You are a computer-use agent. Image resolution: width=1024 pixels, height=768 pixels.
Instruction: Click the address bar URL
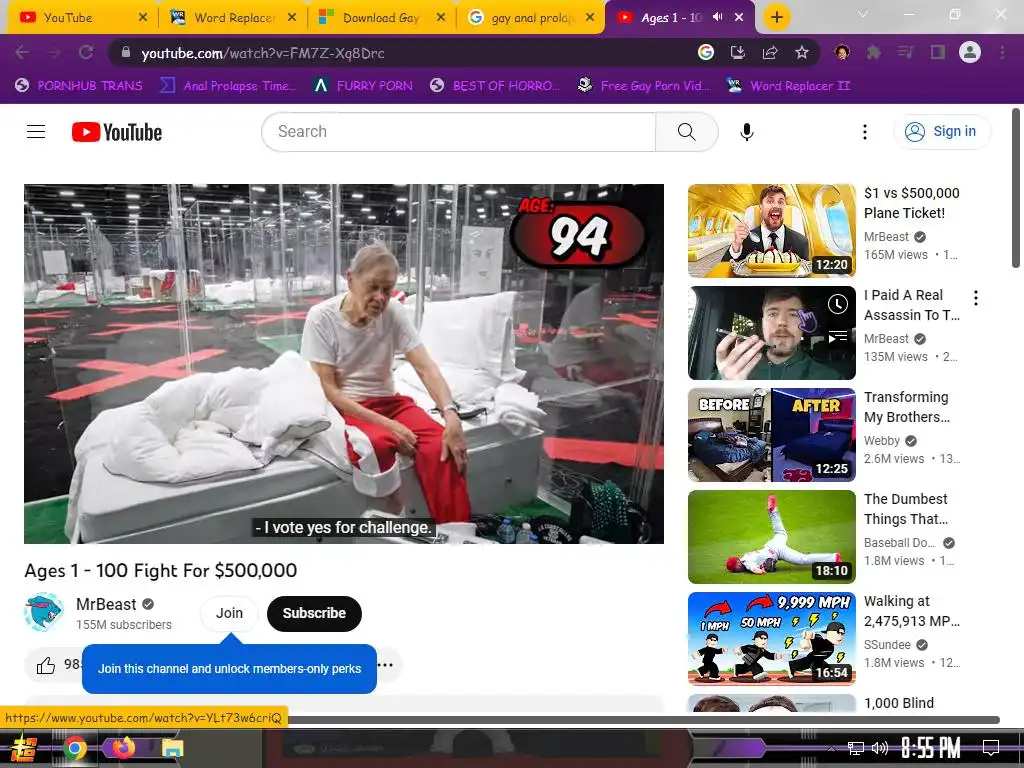coord(263,54)
